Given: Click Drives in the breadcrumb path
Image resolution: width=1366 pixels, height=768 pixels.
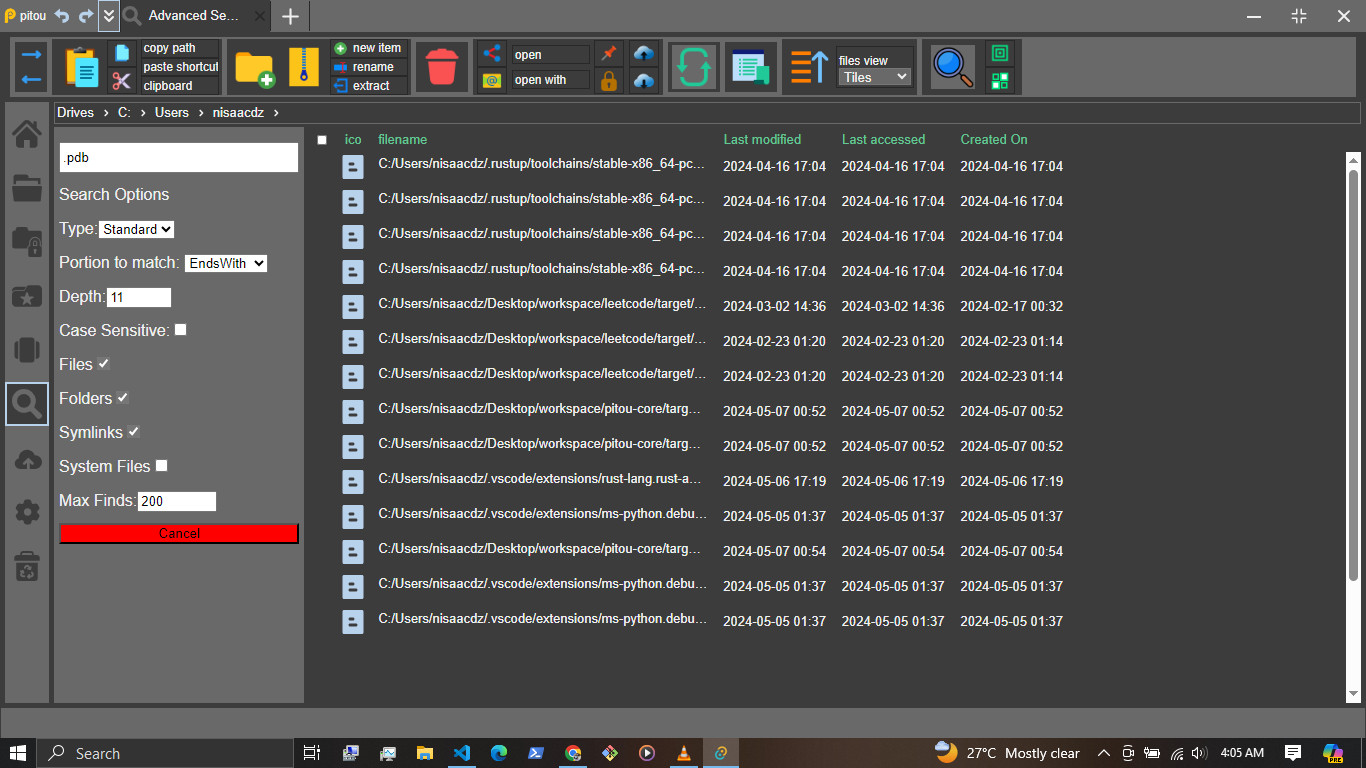Looking at the screenshot, I should point(75,113).
